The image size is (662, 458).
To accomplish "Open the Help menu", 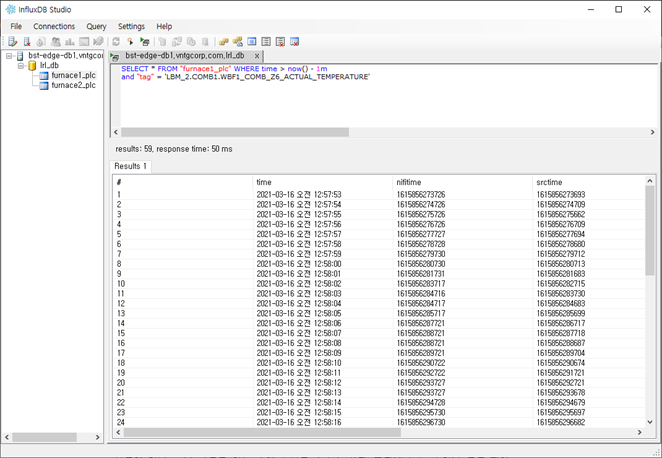I will pos(164,26).
